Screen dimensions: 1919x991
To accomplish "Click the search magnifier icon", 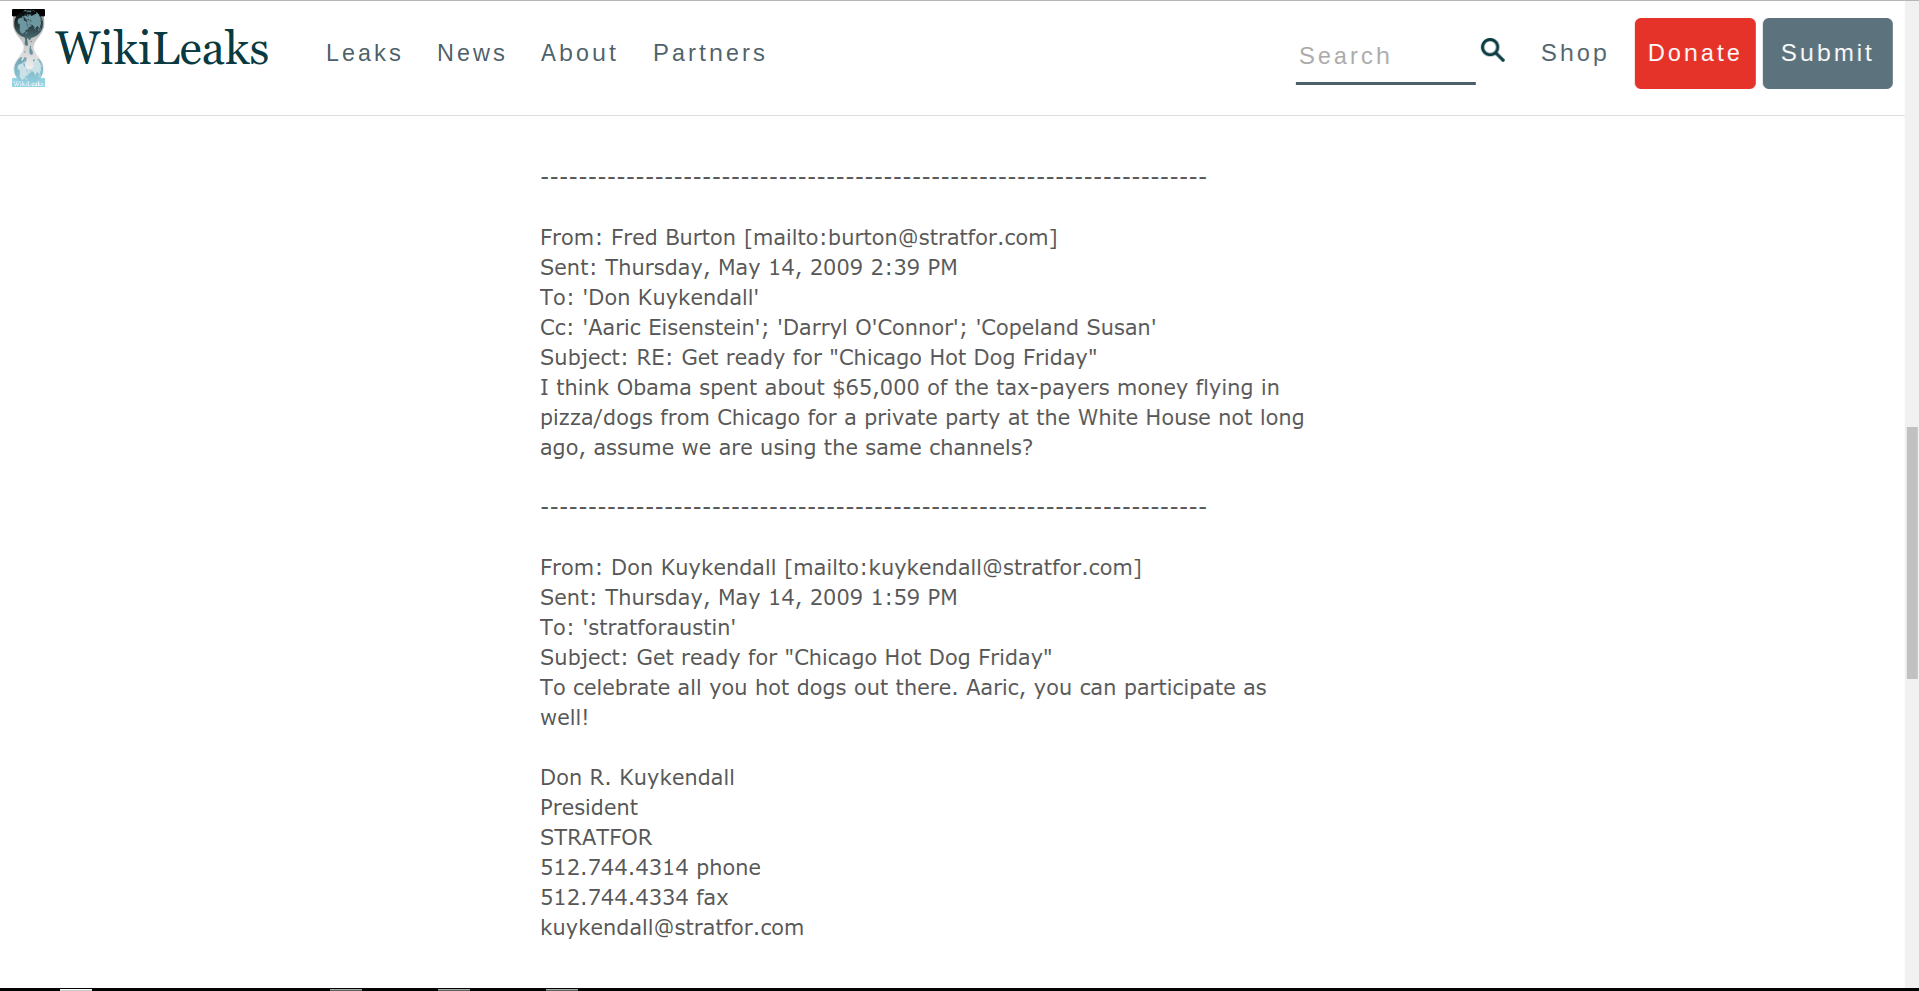I will coord(1492,50).
